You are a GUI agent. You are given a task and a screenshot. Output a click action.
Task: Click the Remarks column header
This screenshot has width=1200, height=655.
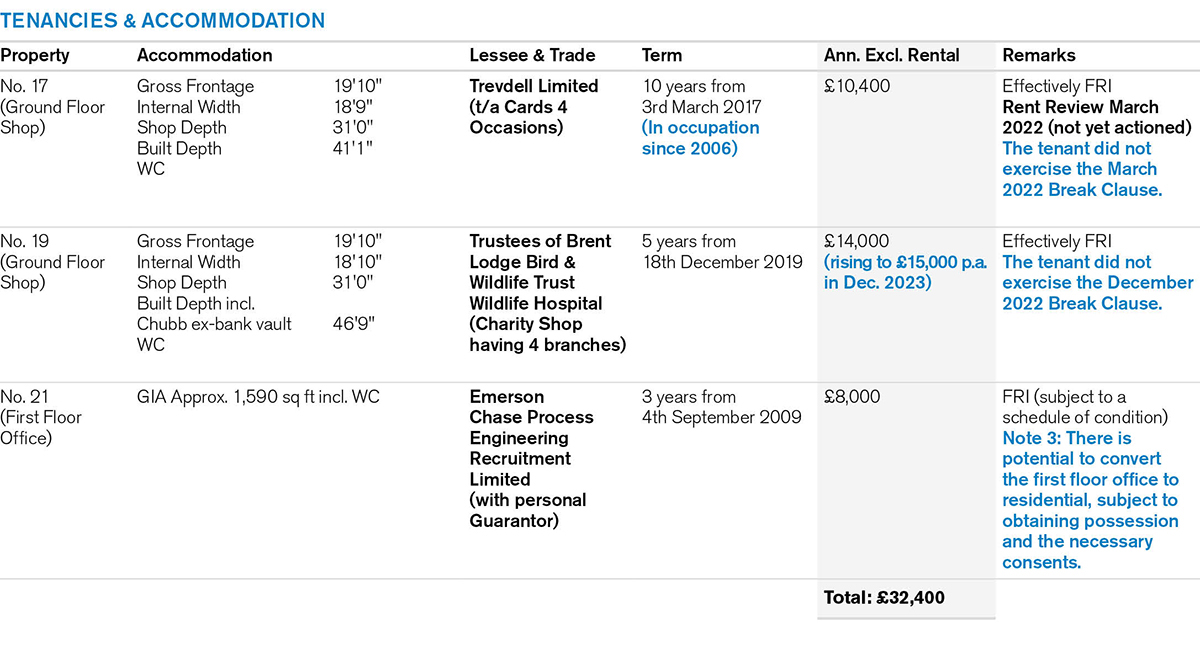1039,56
